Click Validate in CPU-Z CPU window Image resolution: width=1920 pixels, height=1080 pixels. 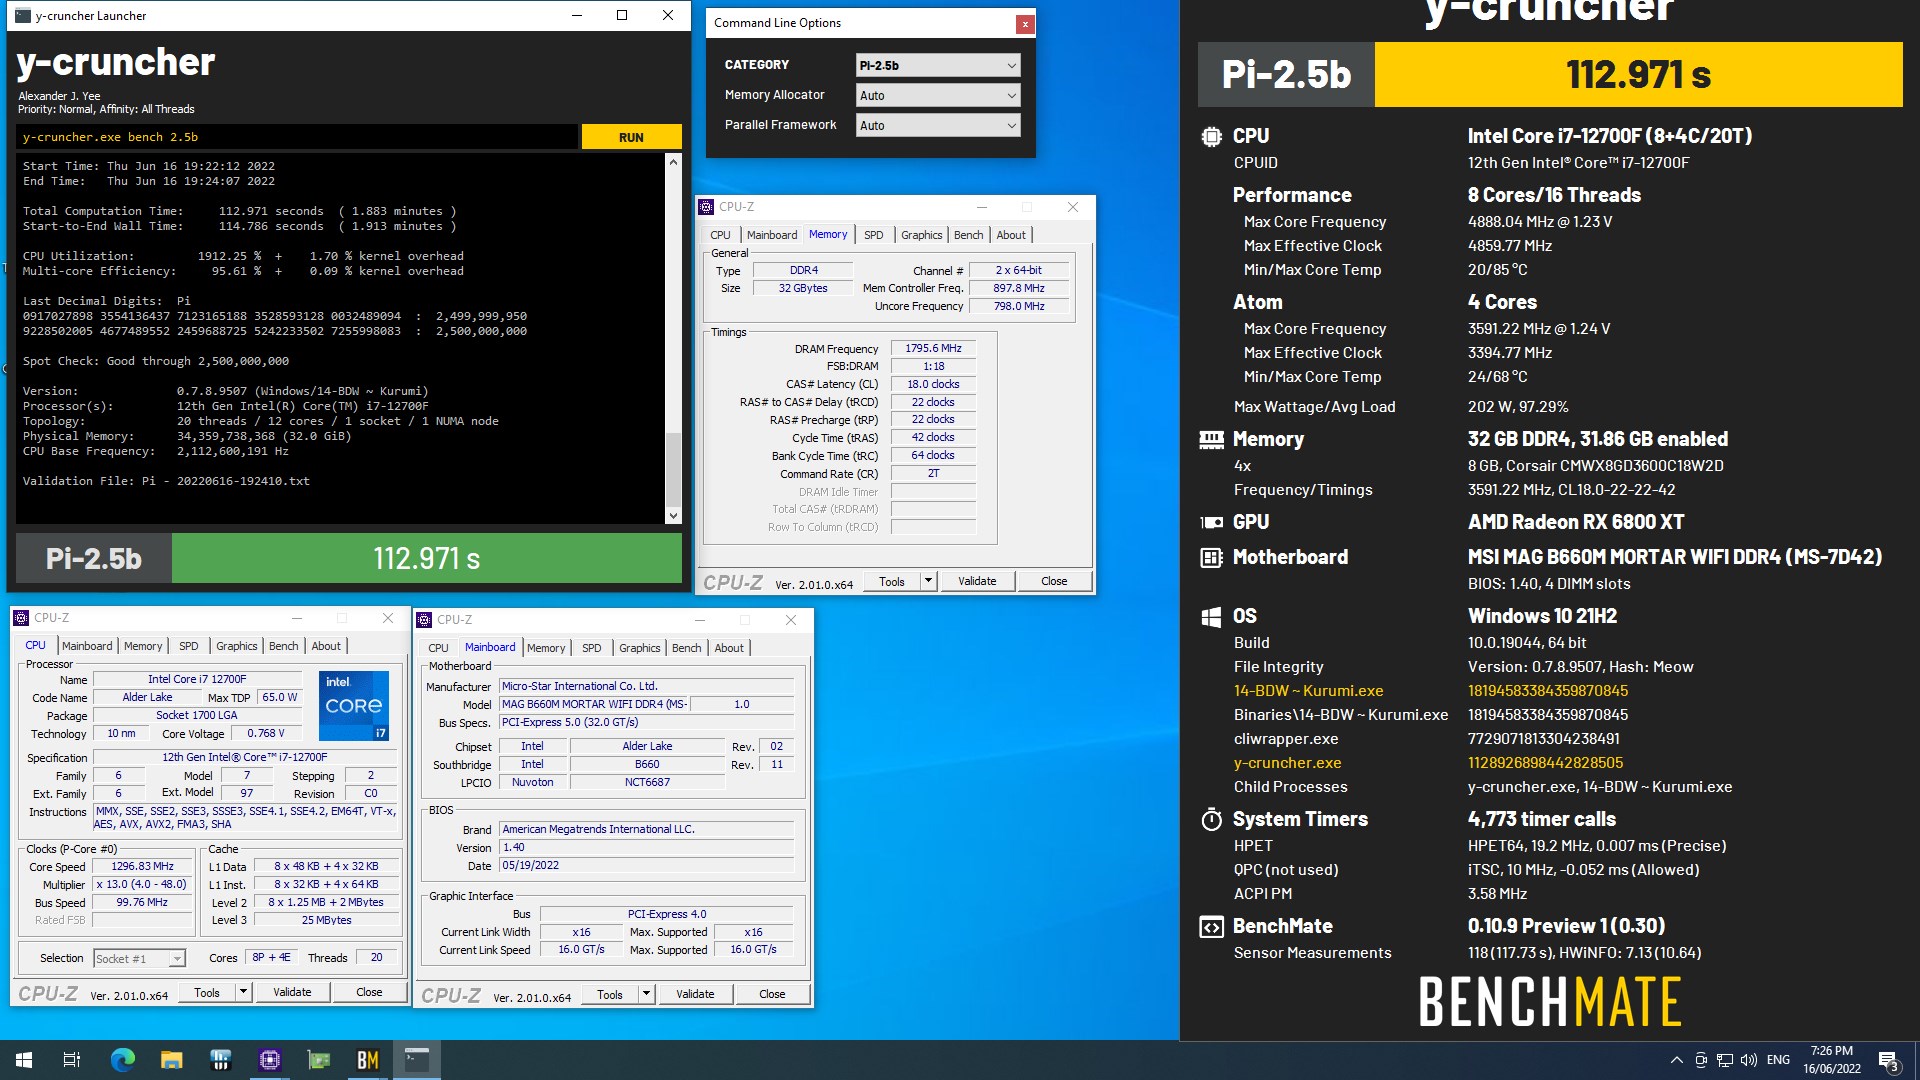pyautogui.click(x=292, y=992)
